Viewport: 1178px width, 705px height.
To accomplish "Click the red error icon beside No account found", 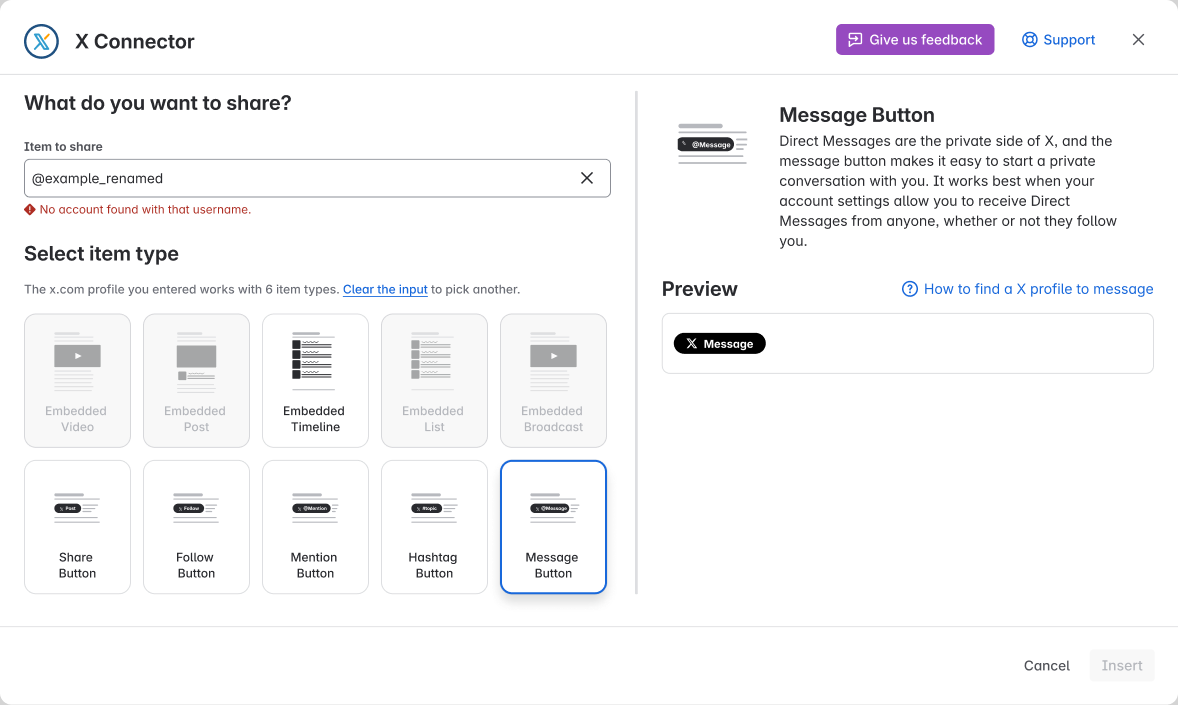I will tap(30, 210).
